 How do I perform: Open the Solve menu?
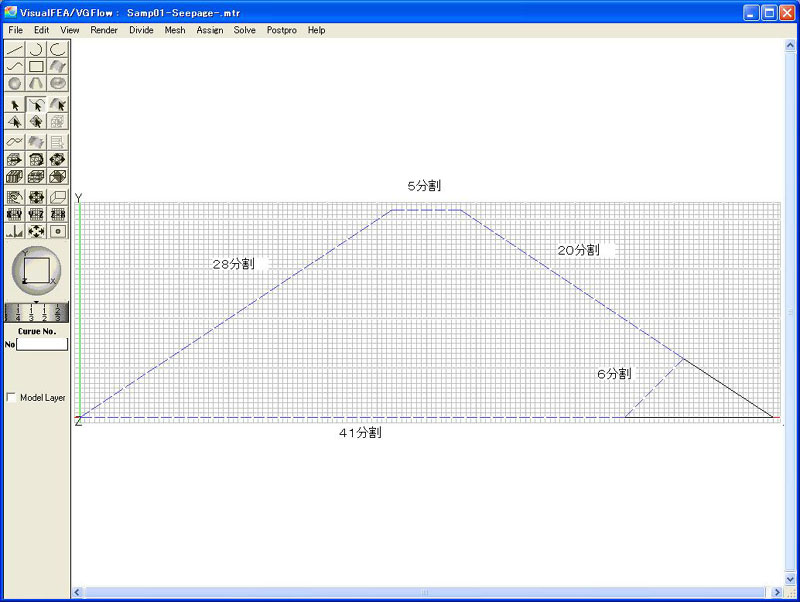click(244, 30)
